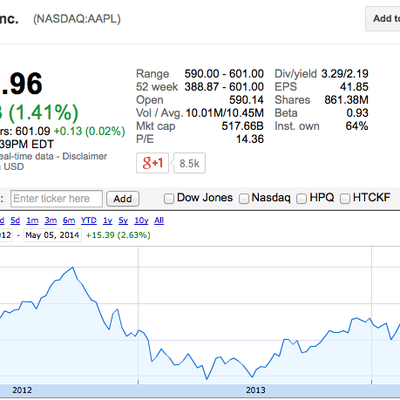The height and width of the screenshot is (400, 400).
Task: Click the 2013 label on timeline bar
Action: [256, 390]
